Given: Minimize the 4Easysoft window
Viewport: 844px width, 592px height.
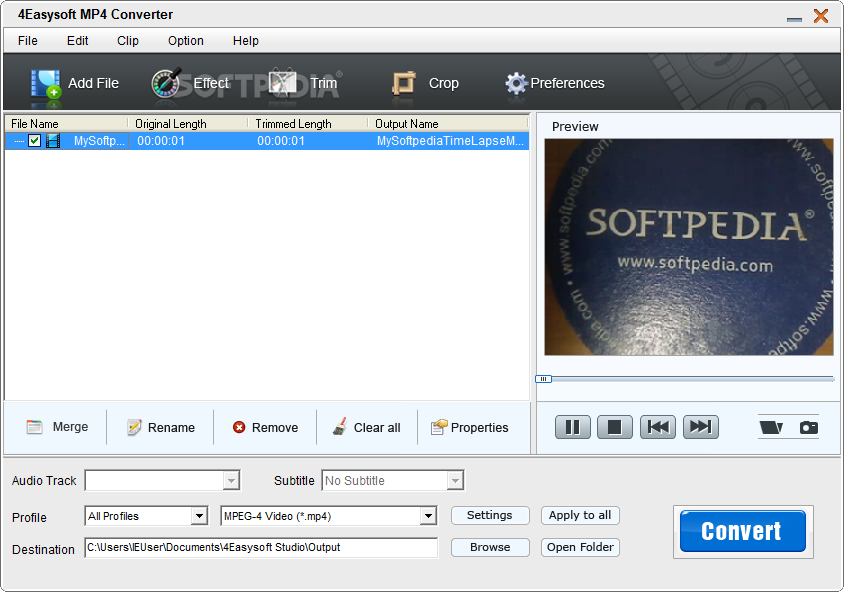Looking at the screenshot, I should pos(794,19).
